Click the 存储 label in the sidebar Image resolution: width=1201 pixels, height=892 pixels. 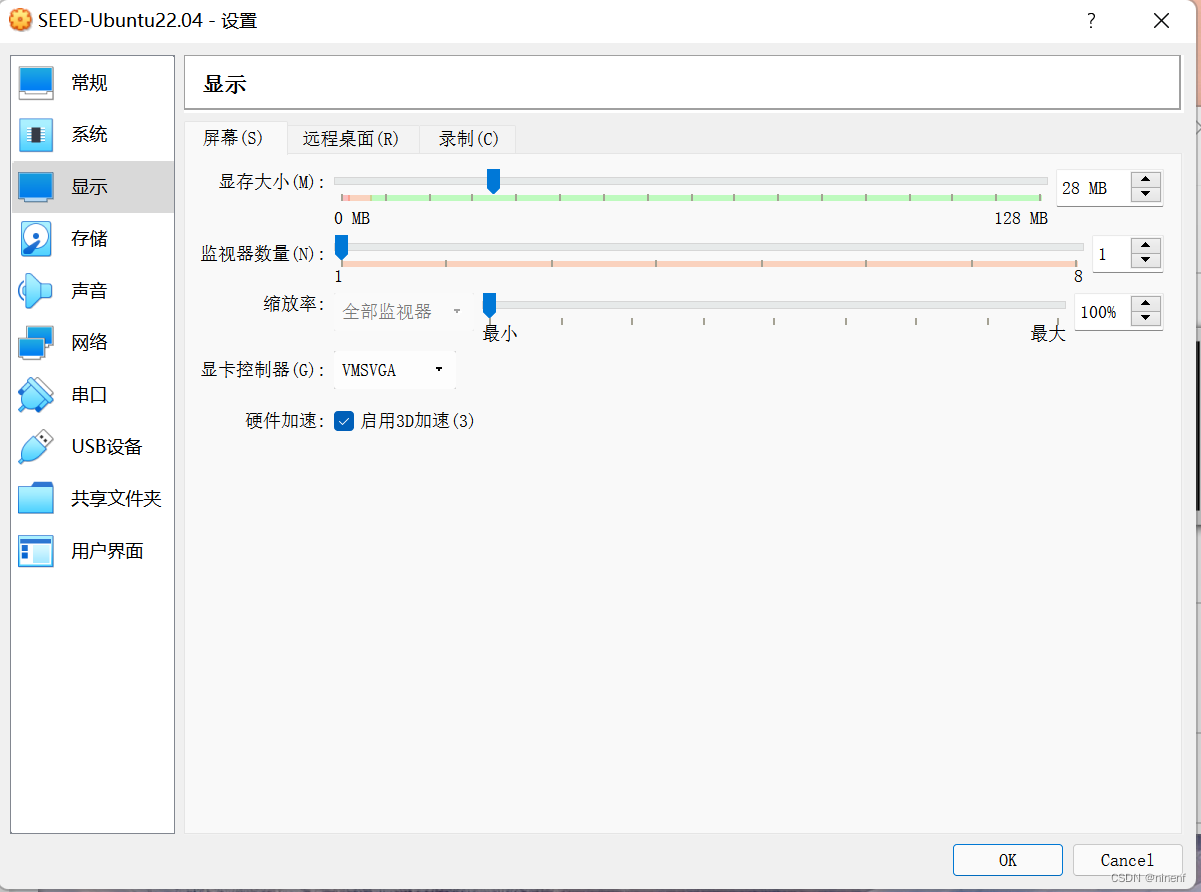coord(89,239)
